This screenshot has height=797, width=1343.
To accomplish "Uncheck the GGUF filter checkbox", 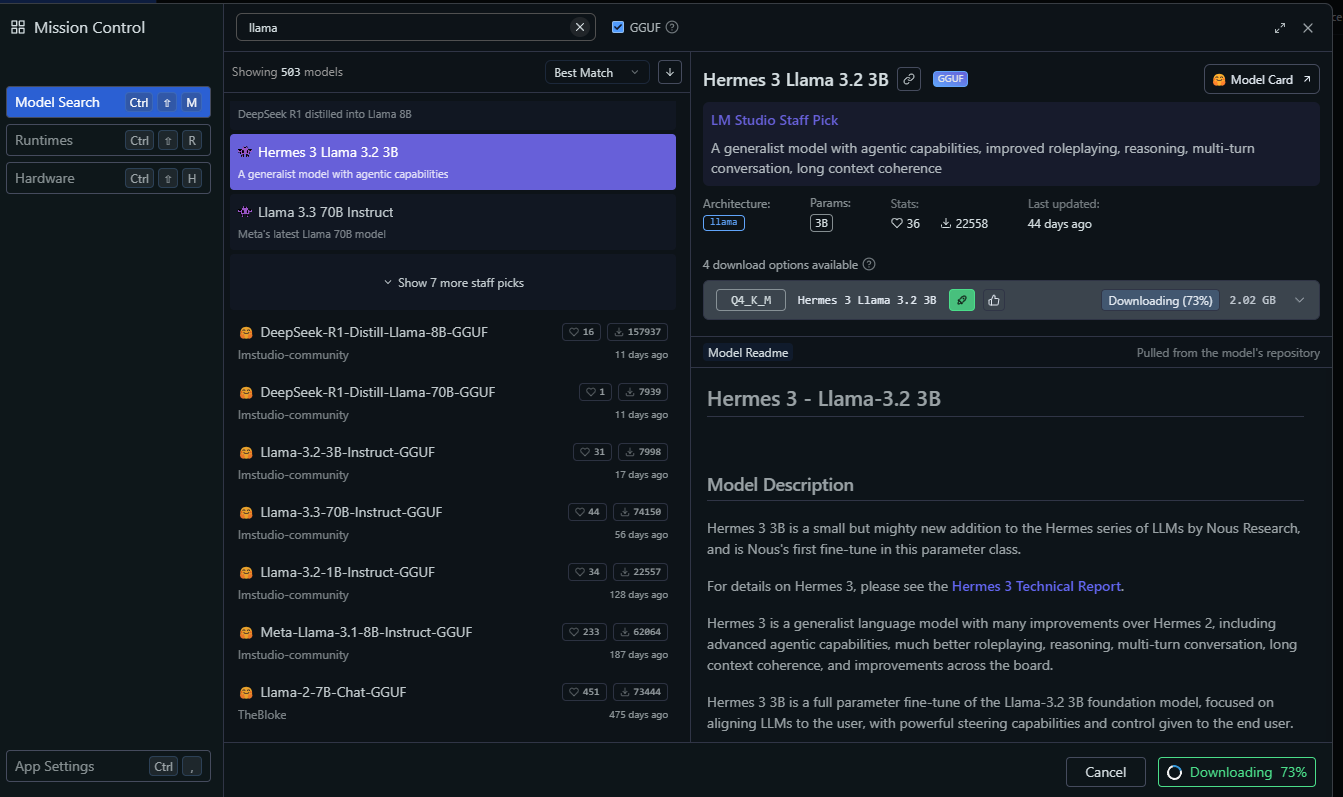I will 618,27.
